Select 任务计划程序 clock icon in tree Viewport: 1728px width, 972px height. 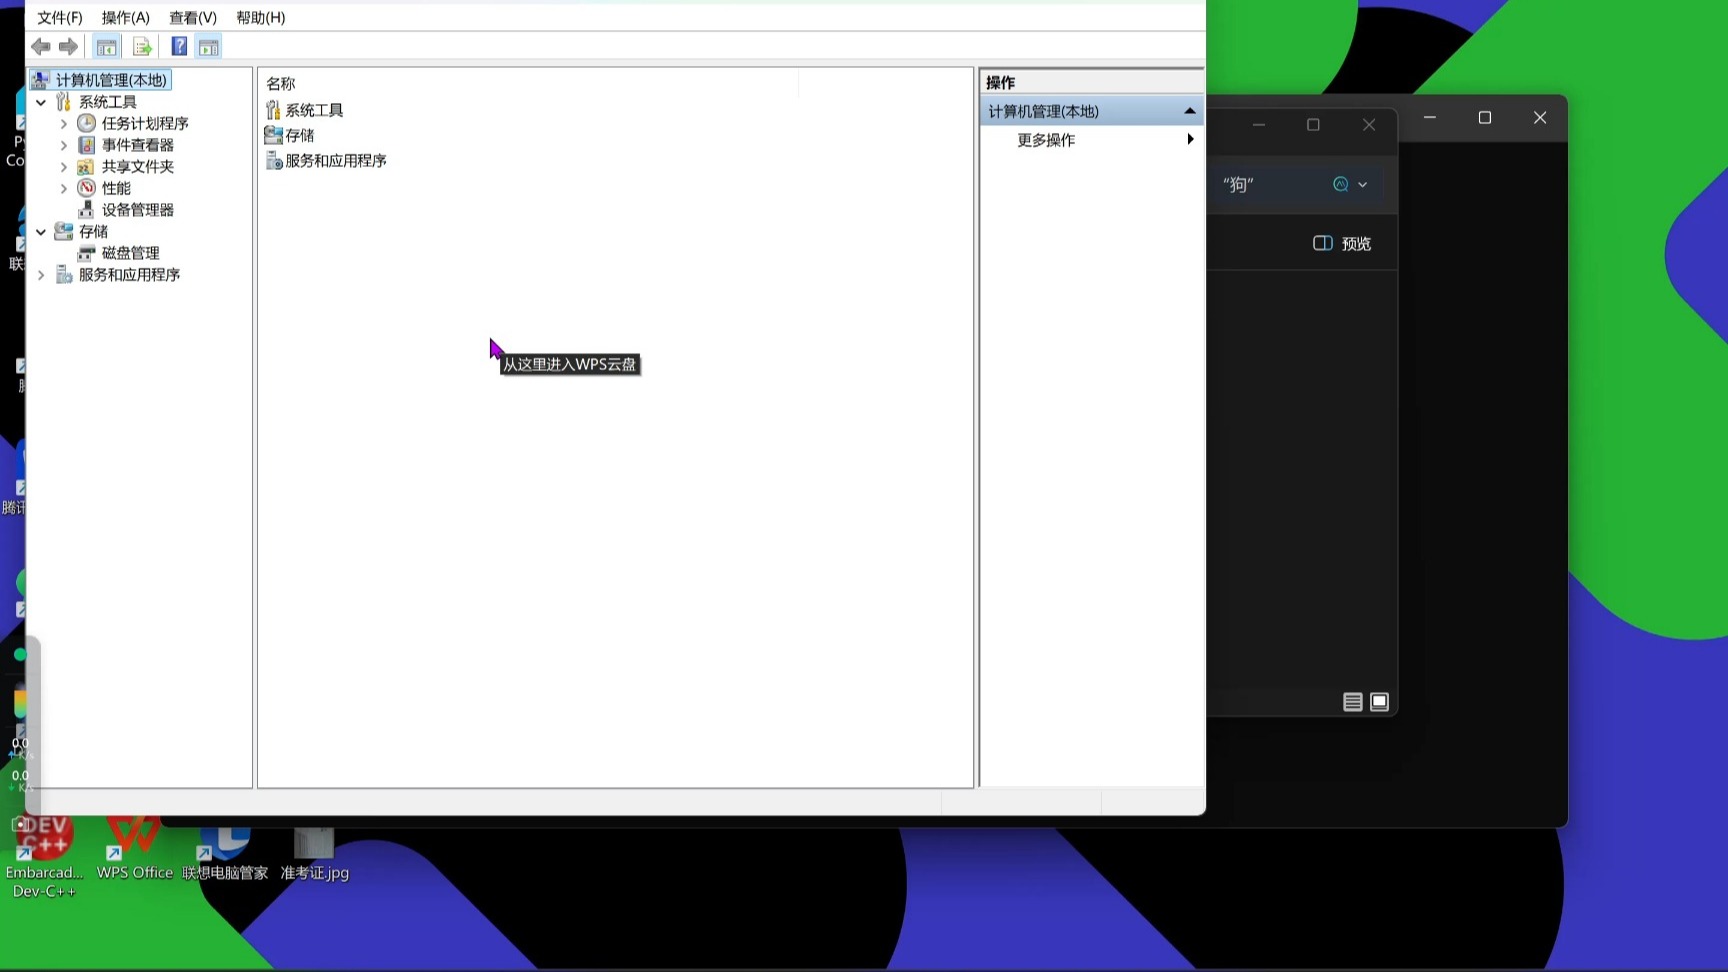(x=87, y=123)
